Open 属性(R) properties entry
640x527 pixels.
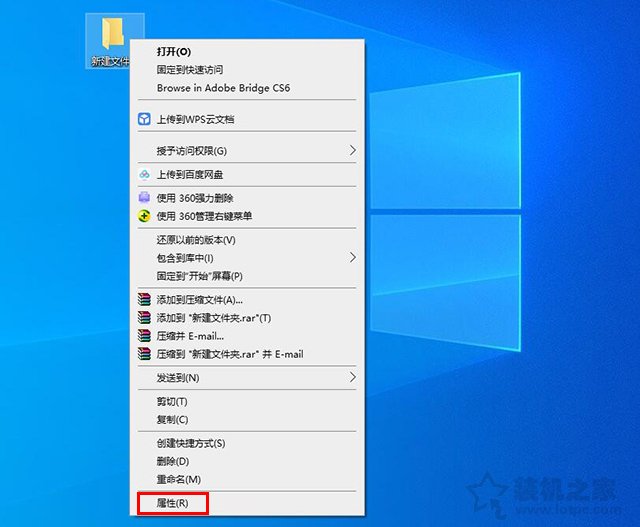[247, 503]
